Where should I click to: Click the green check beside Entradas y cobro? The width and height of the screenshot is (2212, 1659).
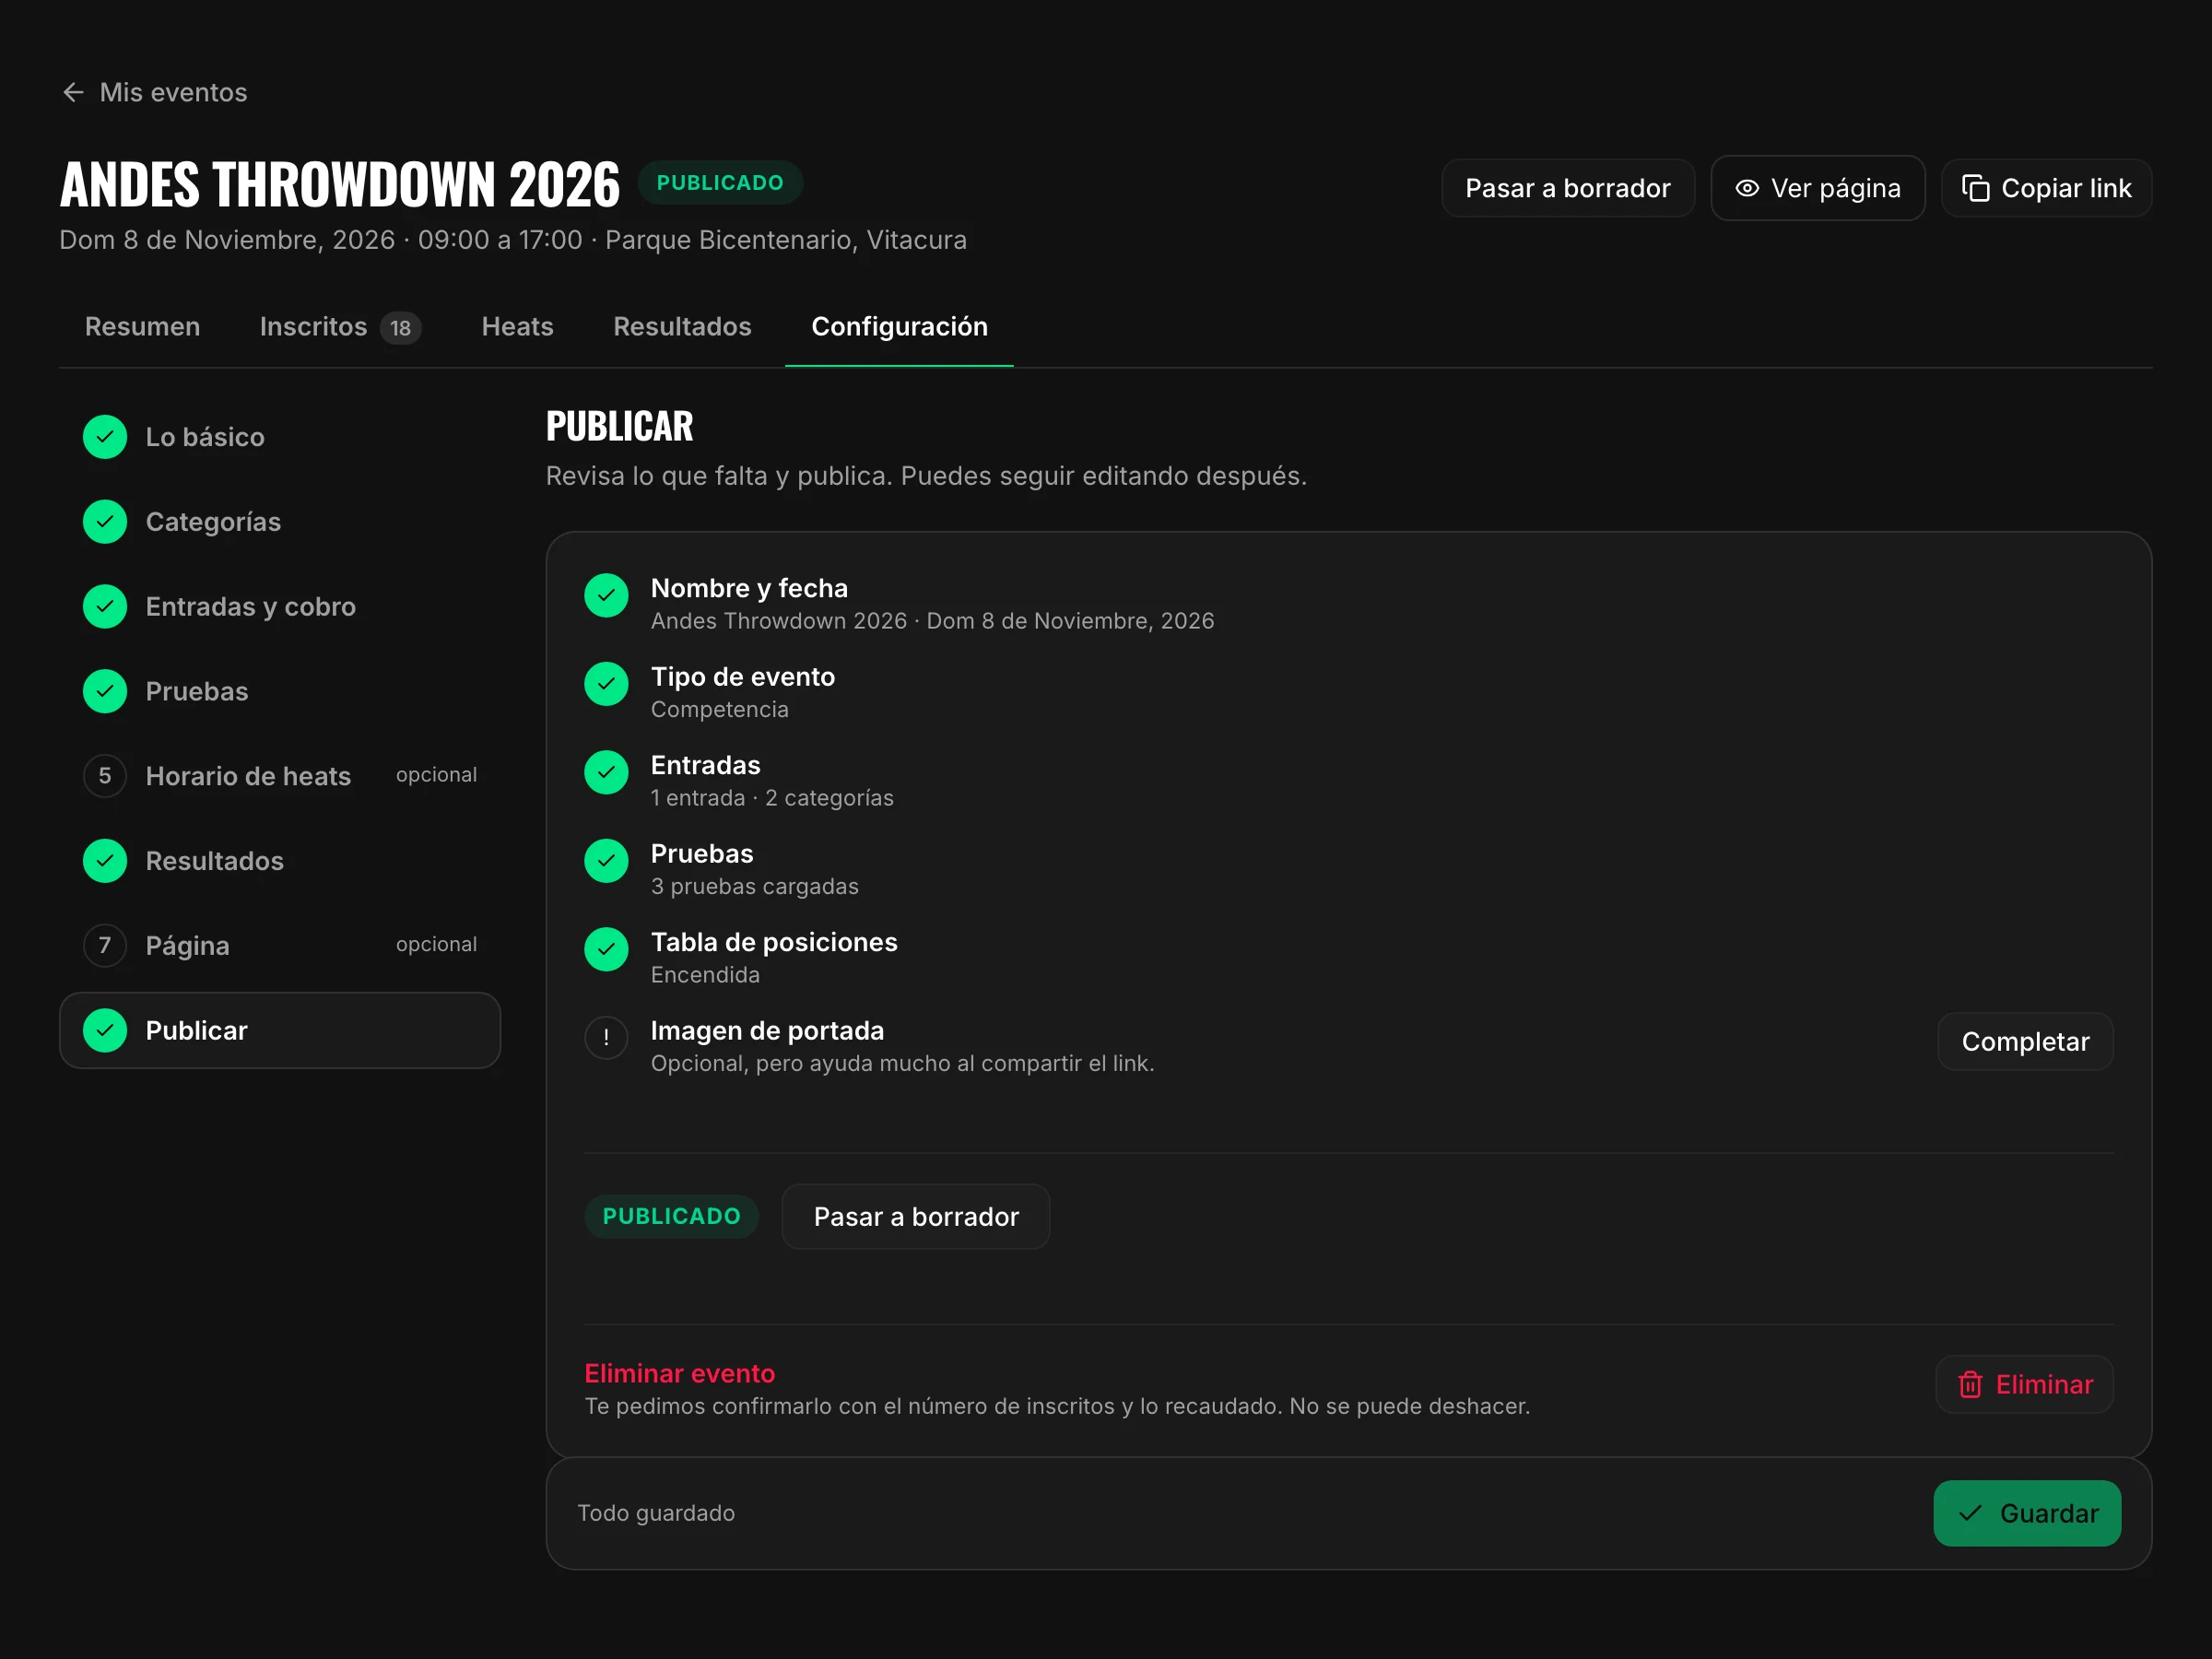tap(105, 607)
